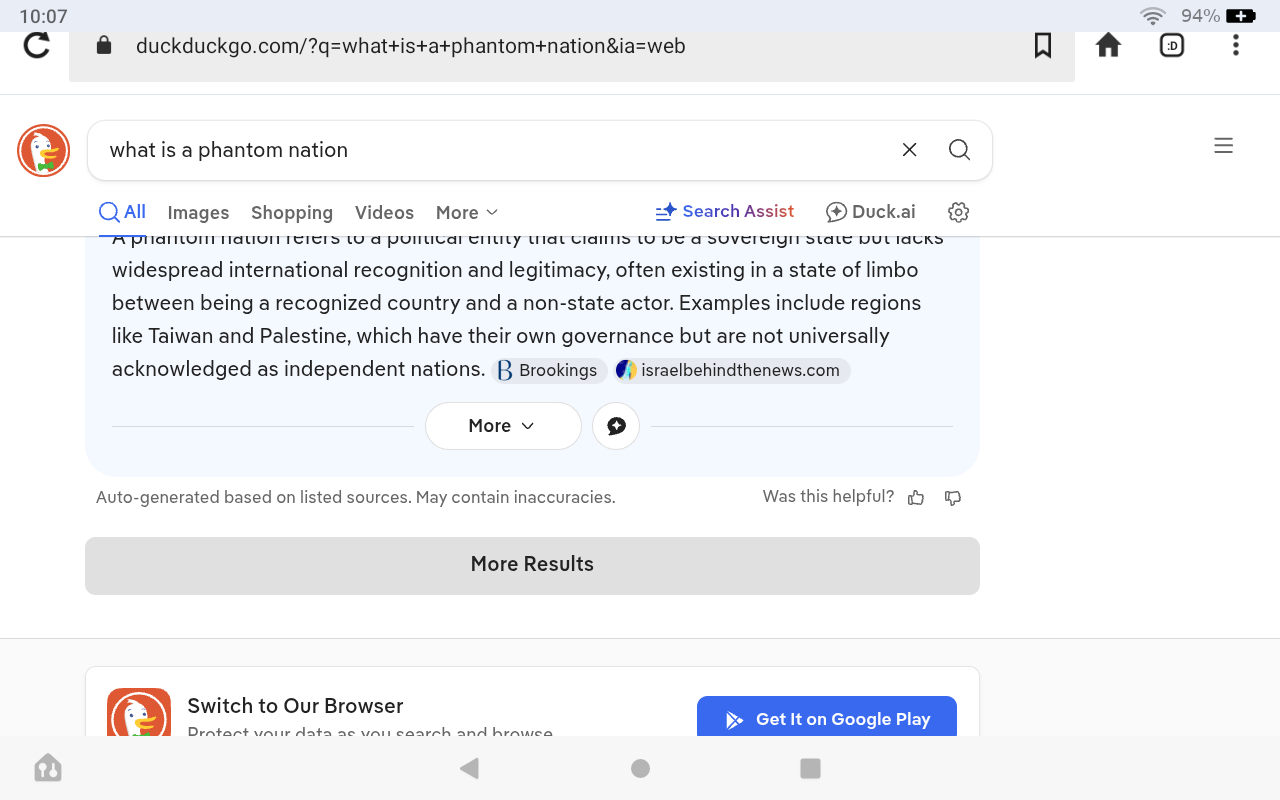Expand the answer with More button
This screenshot has width=1280, height=800.
502,426
